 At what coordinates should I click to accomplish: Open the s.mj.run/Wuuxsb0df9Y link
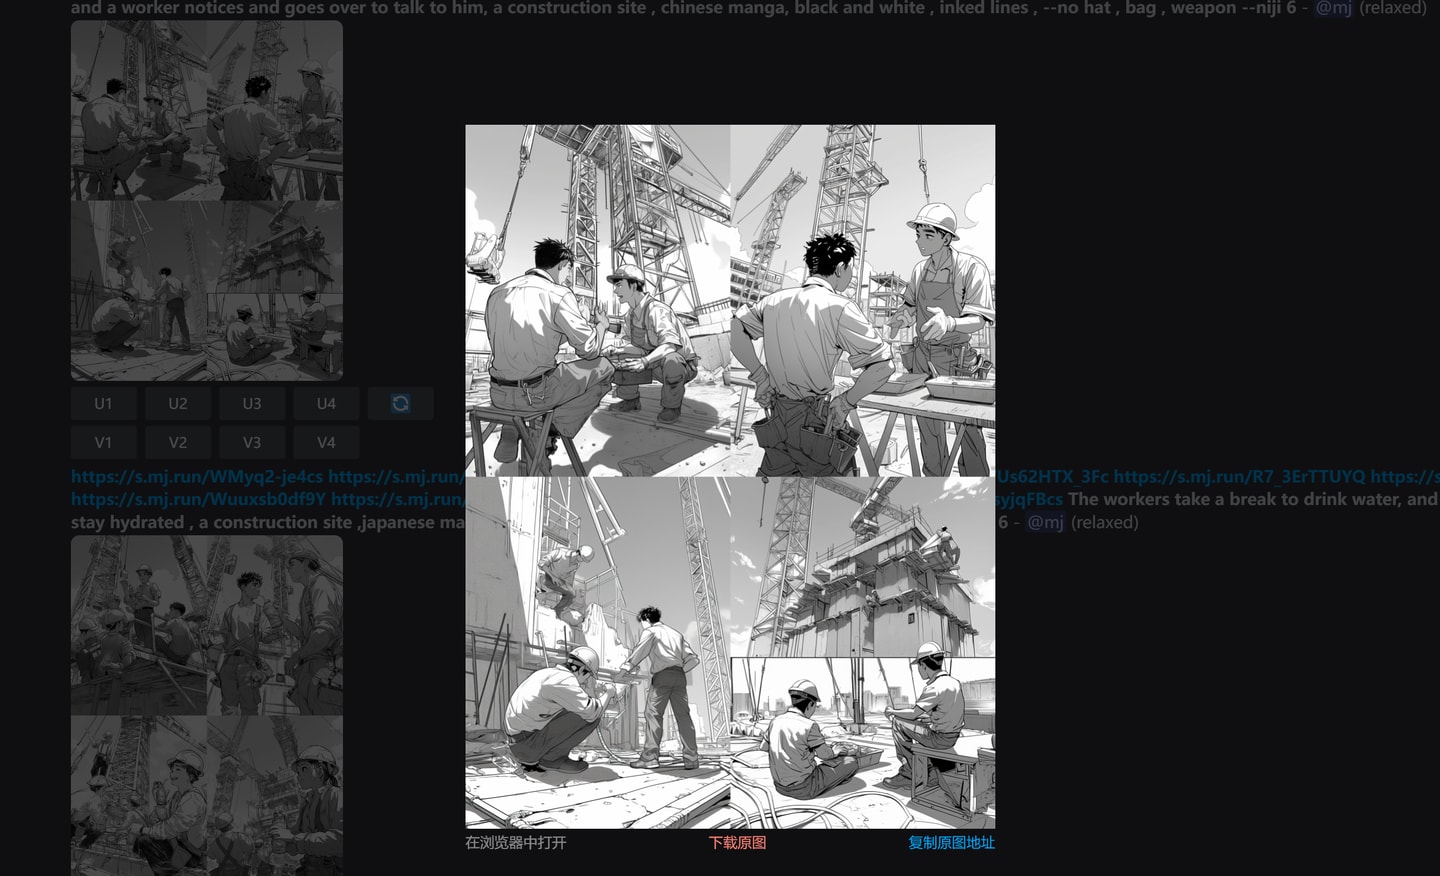(199, 499)
